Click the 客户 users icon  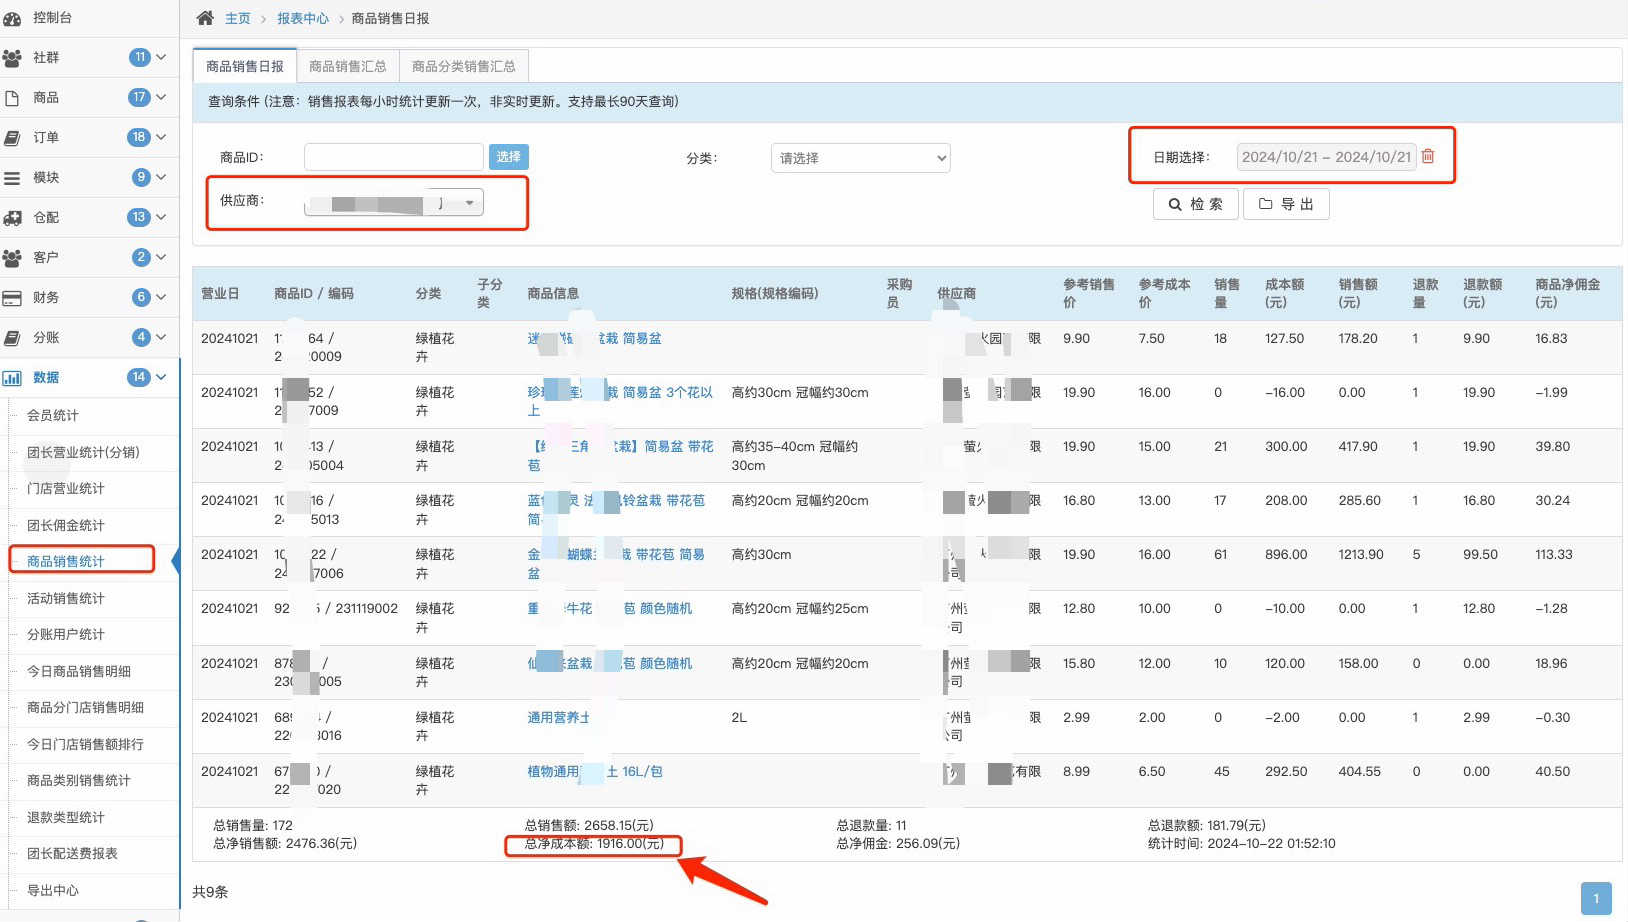click(x=12, y=258)
